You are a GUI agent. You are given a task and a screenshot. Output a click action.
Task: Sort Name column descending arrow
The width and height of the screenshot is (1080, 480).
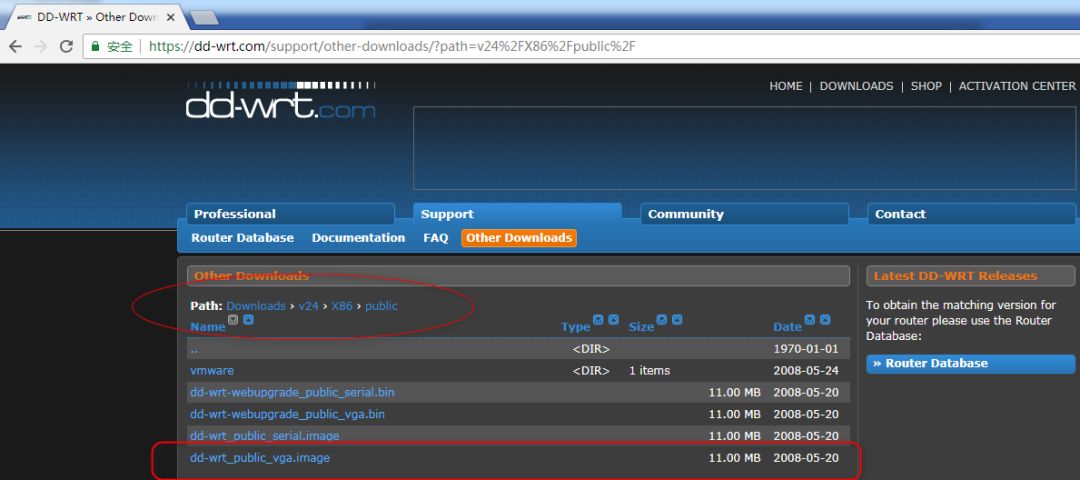coord(233,320)
